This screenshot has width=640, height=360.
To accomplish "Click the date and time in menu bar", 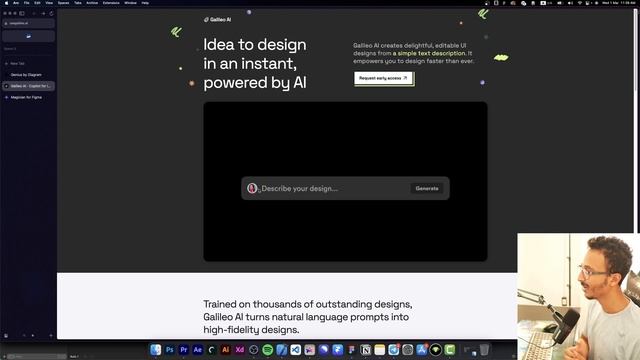I will (x=618, y=3).
